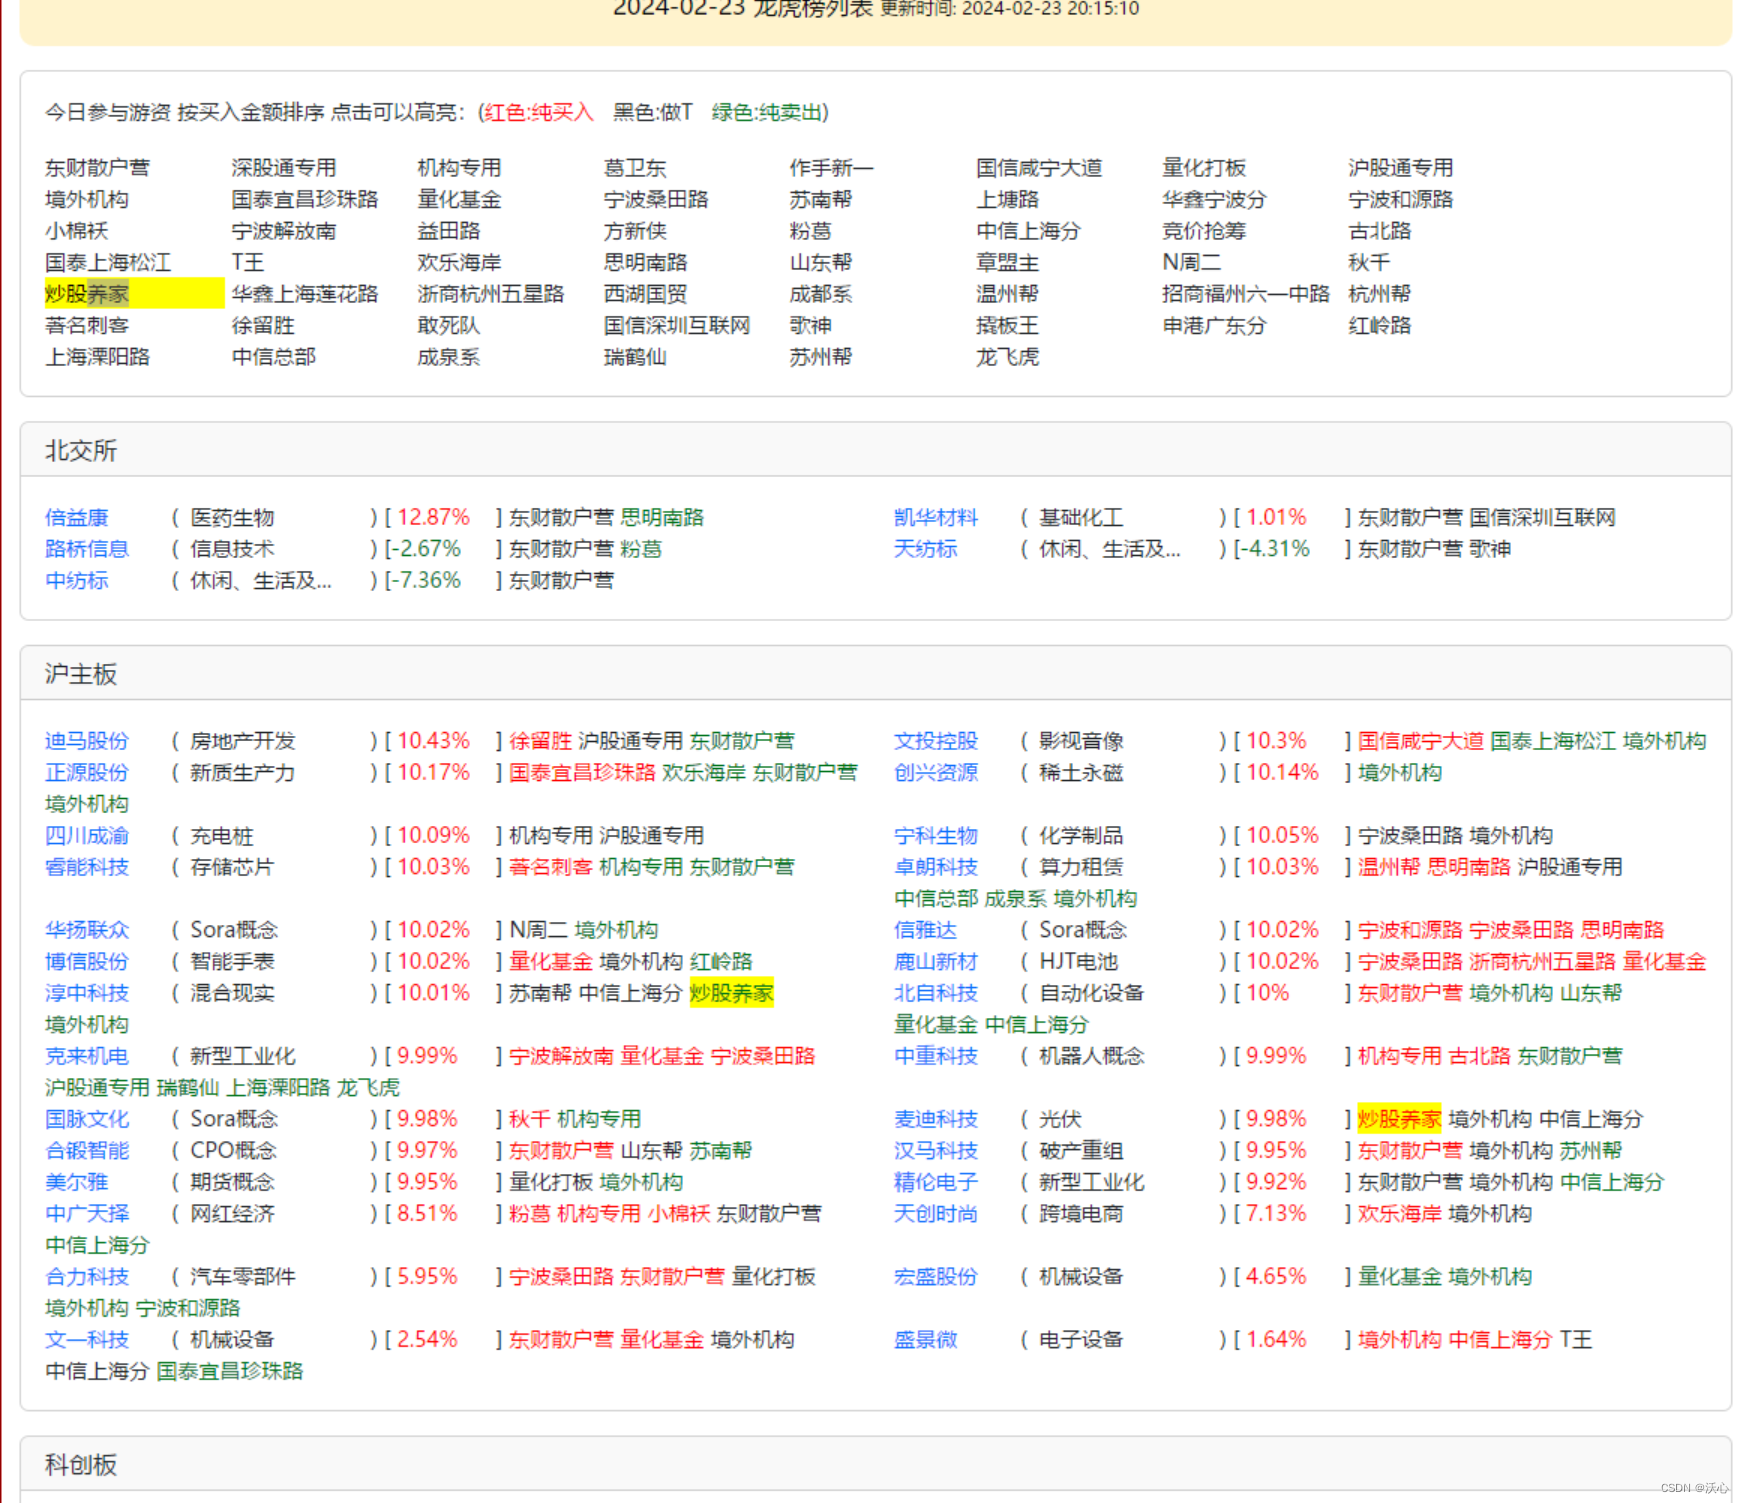This screenshot has width=1744, height=1503.
Task: Open stock 凯华材料
Action: pos(936,517)
